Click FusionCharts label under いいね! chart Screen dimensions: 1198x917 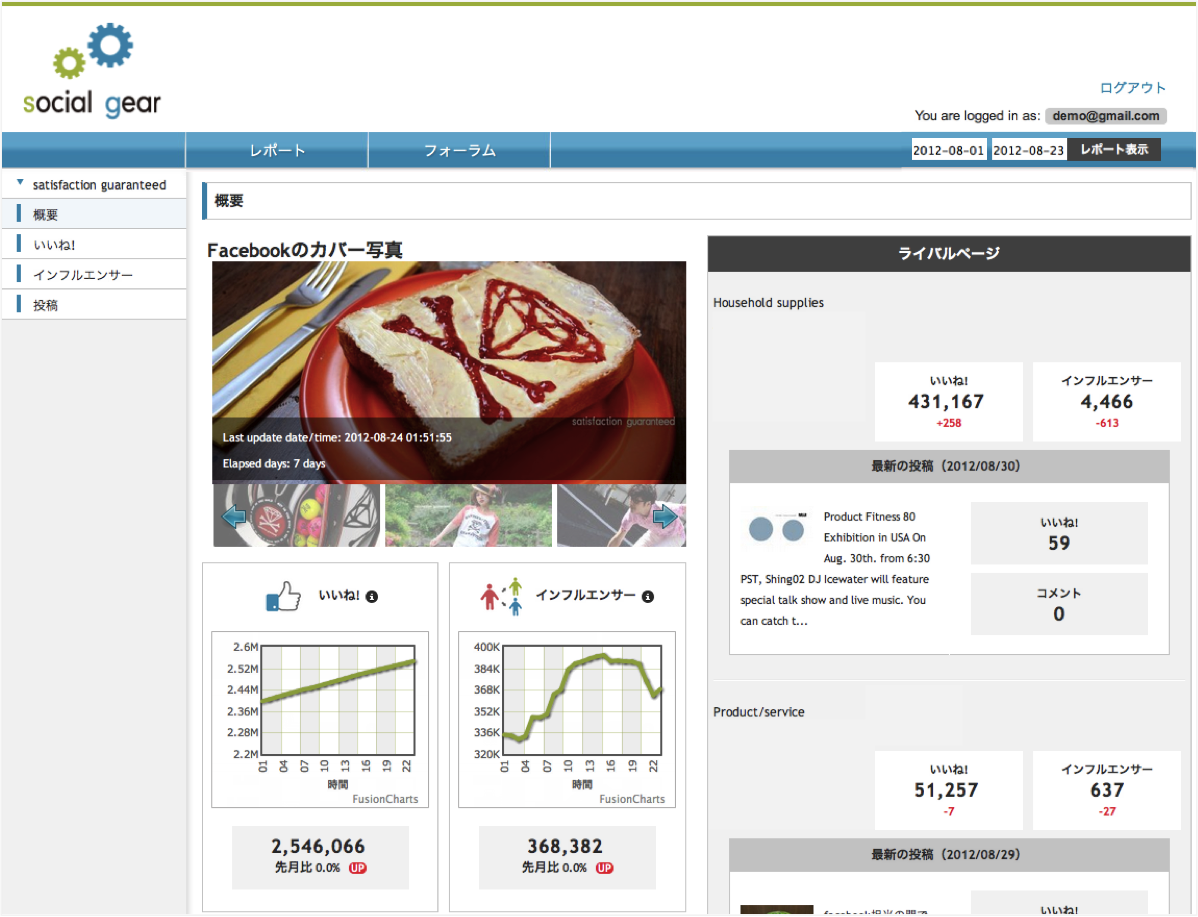point(385,799)
